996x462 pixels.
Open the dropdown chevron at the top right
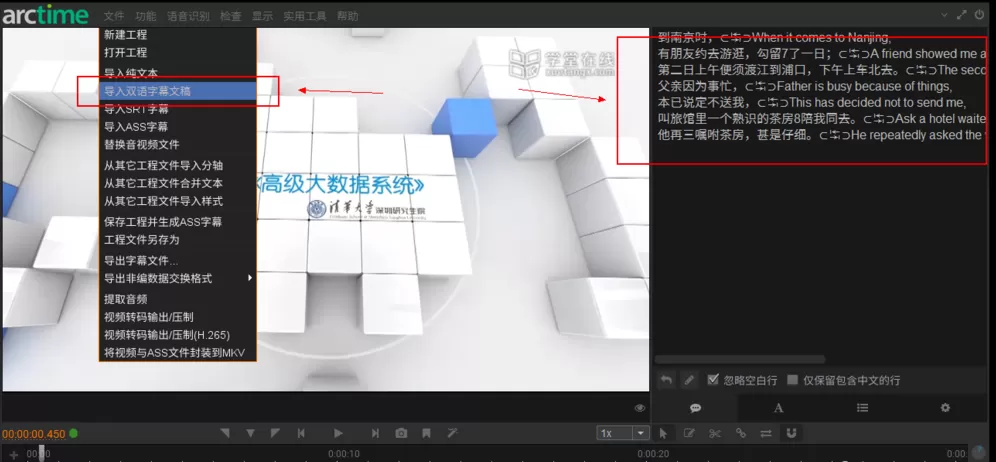tap(945, 14)
